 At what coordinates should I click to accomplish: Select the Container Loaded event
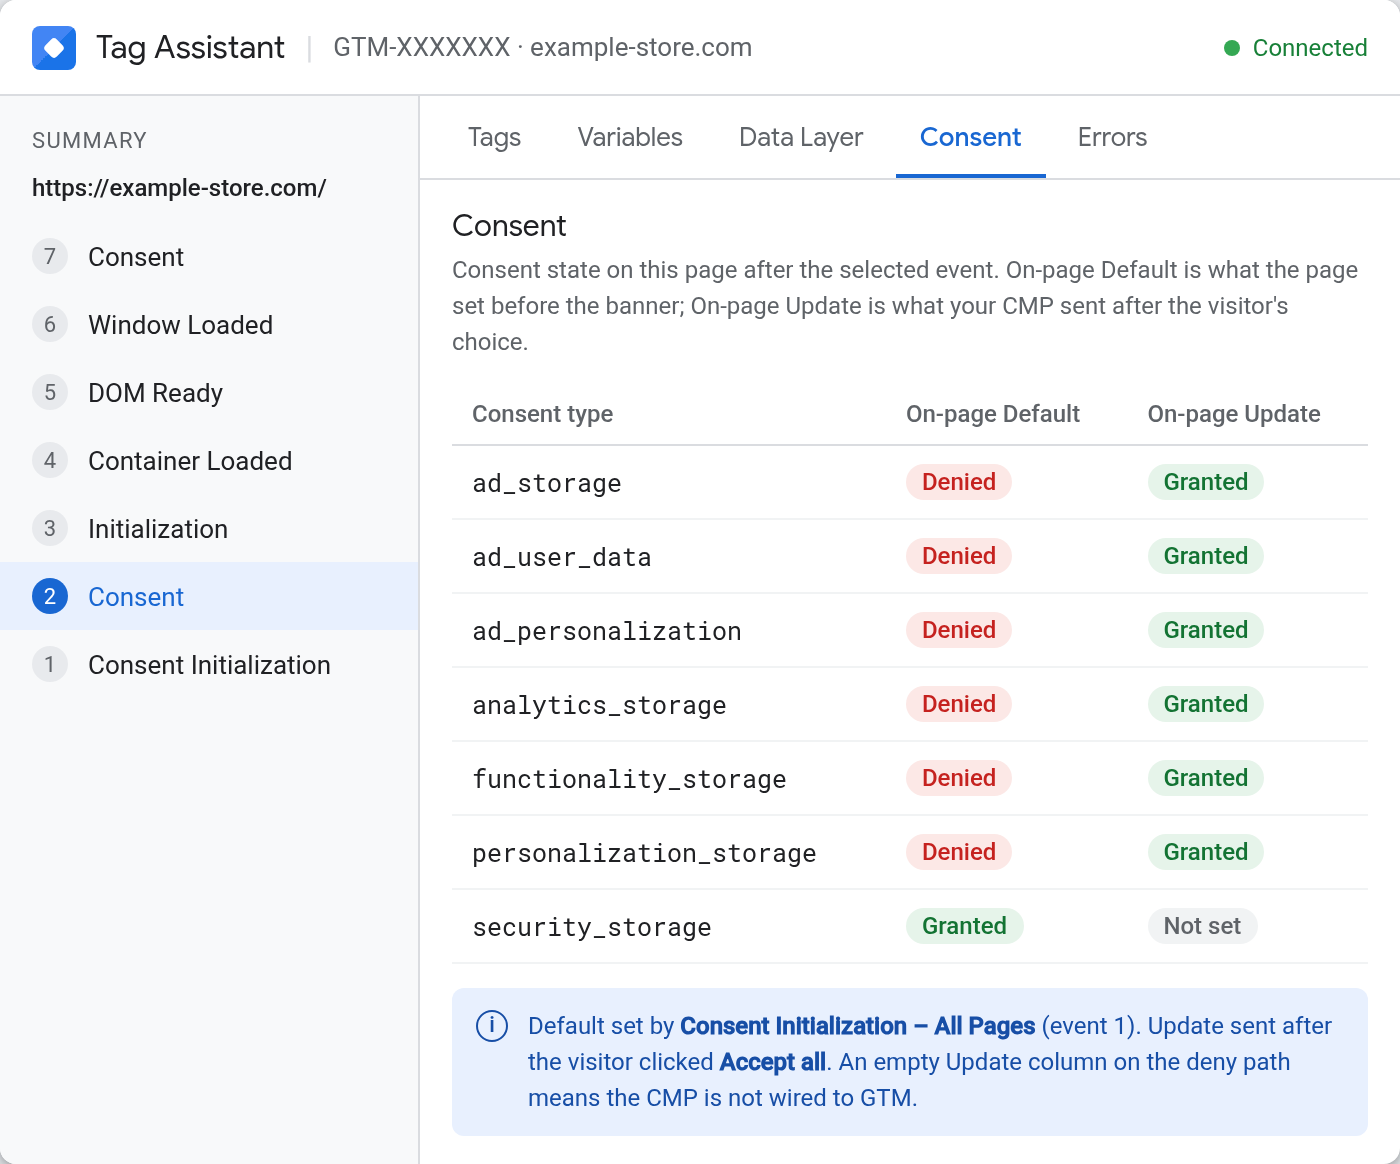[209, 460]
